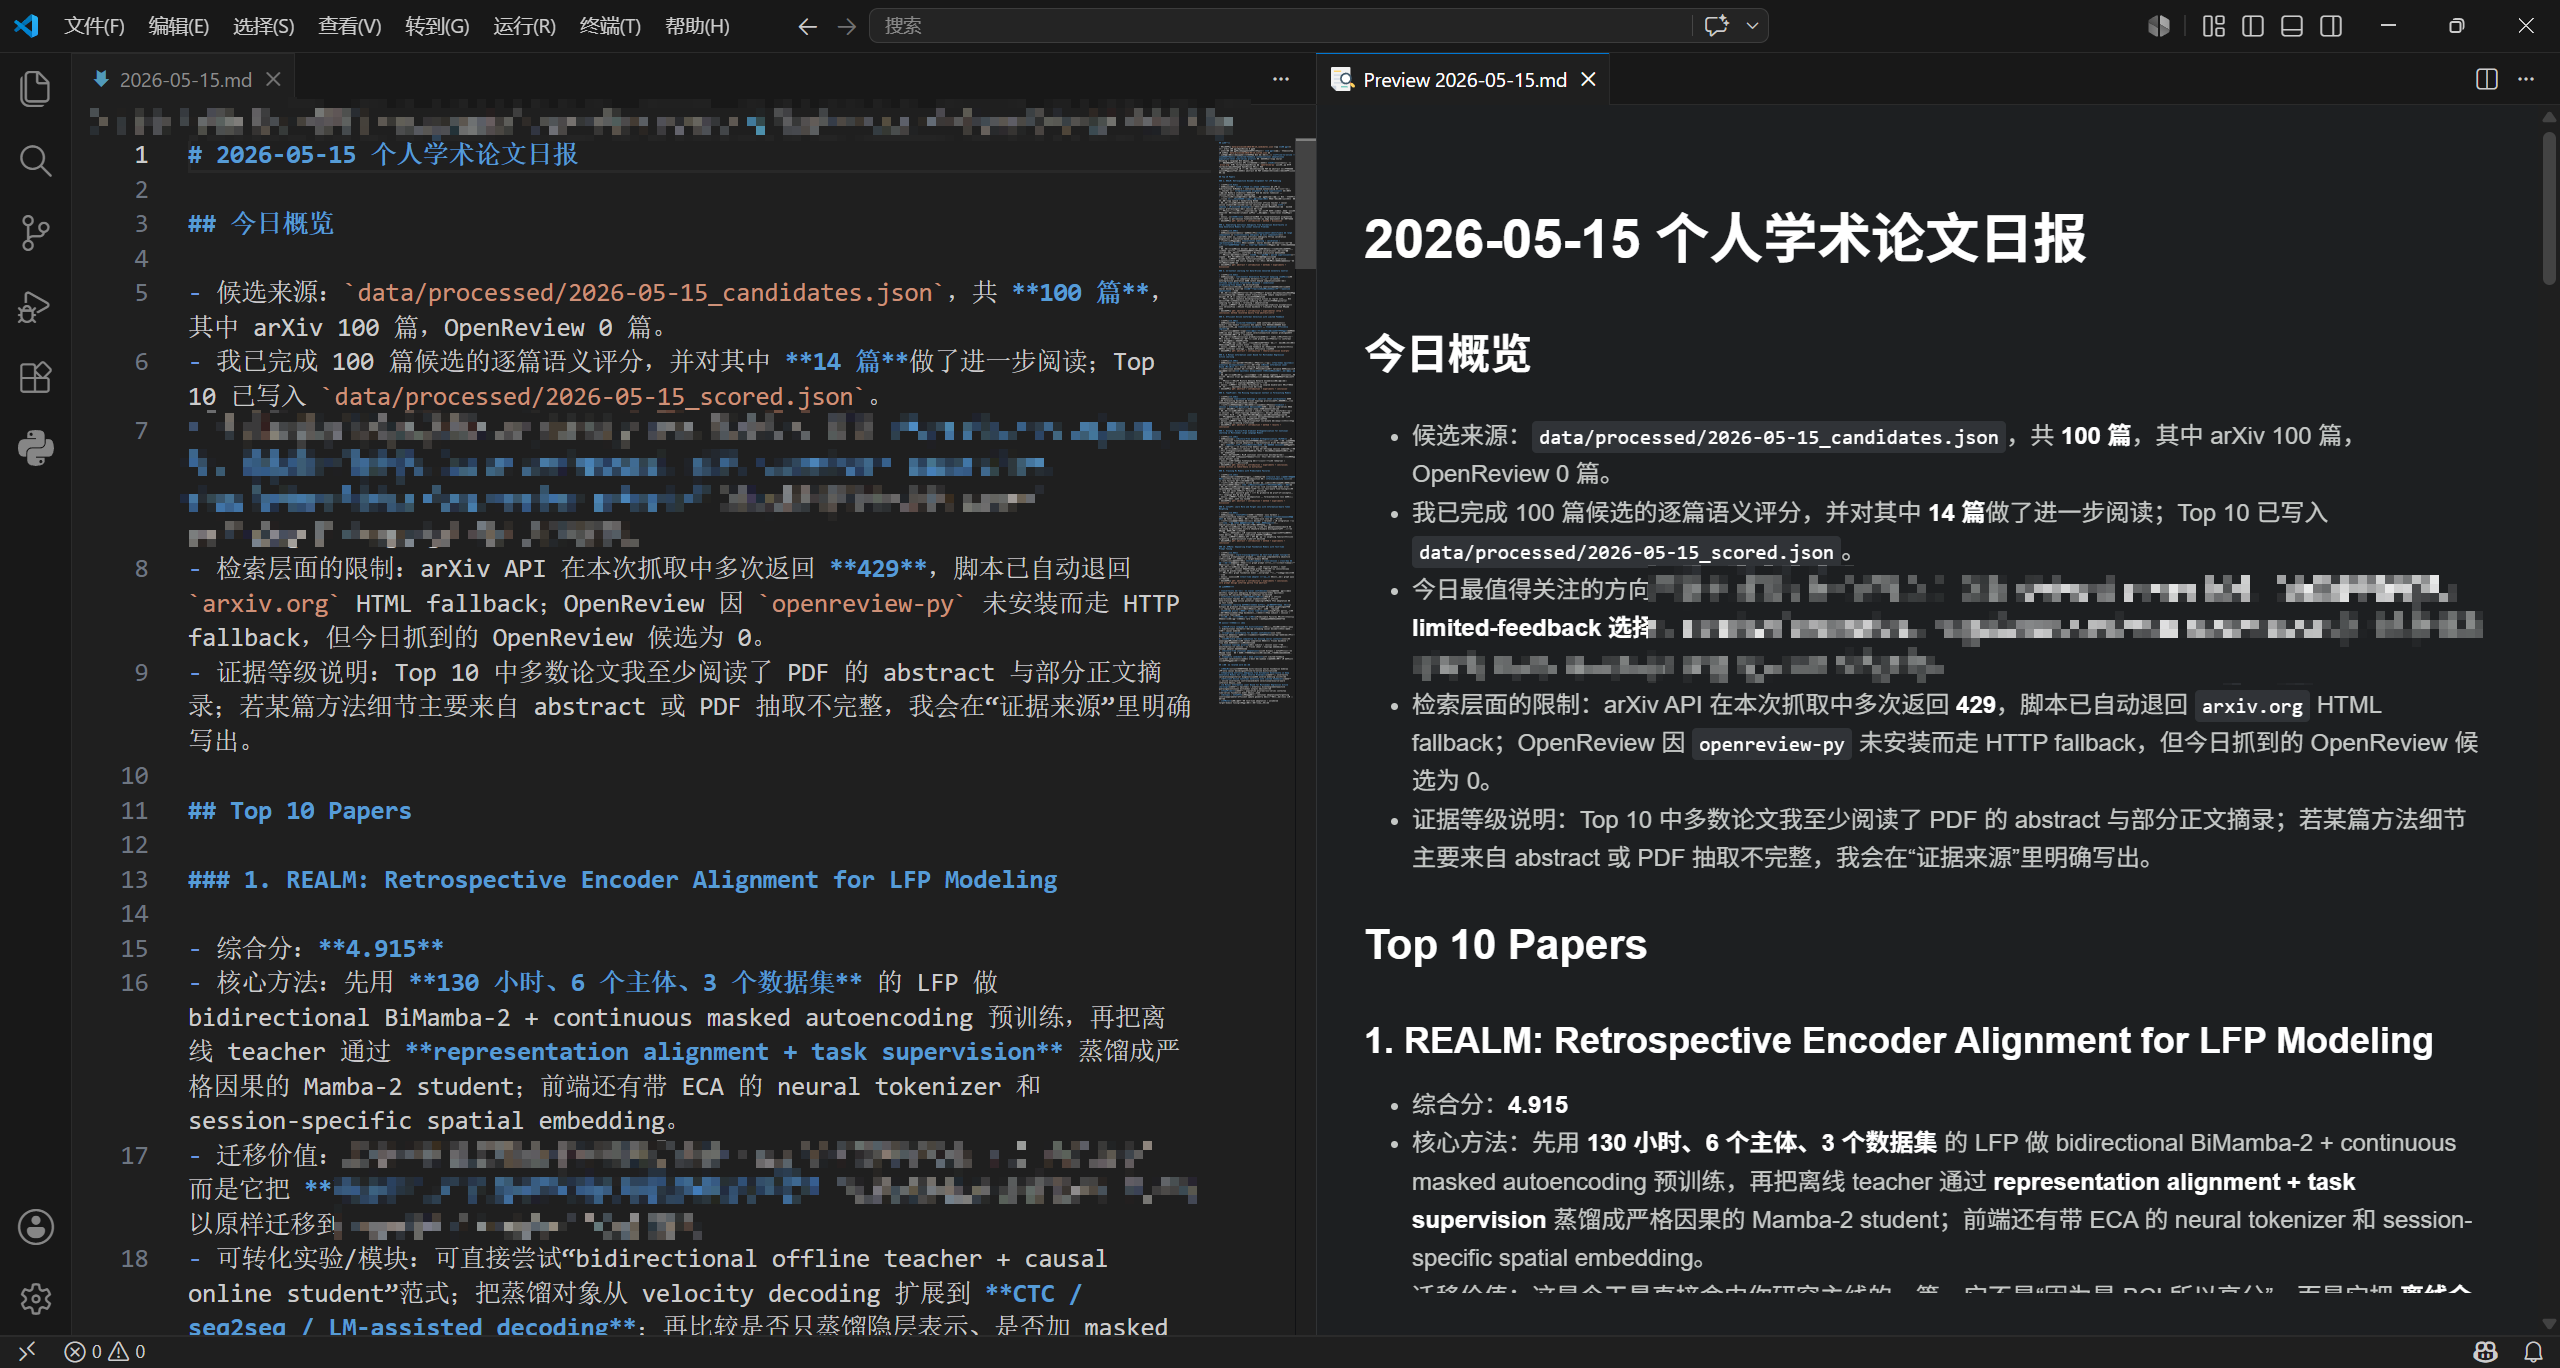
Task: Show errors and warnings in status bar
Action: point(105,1351)
